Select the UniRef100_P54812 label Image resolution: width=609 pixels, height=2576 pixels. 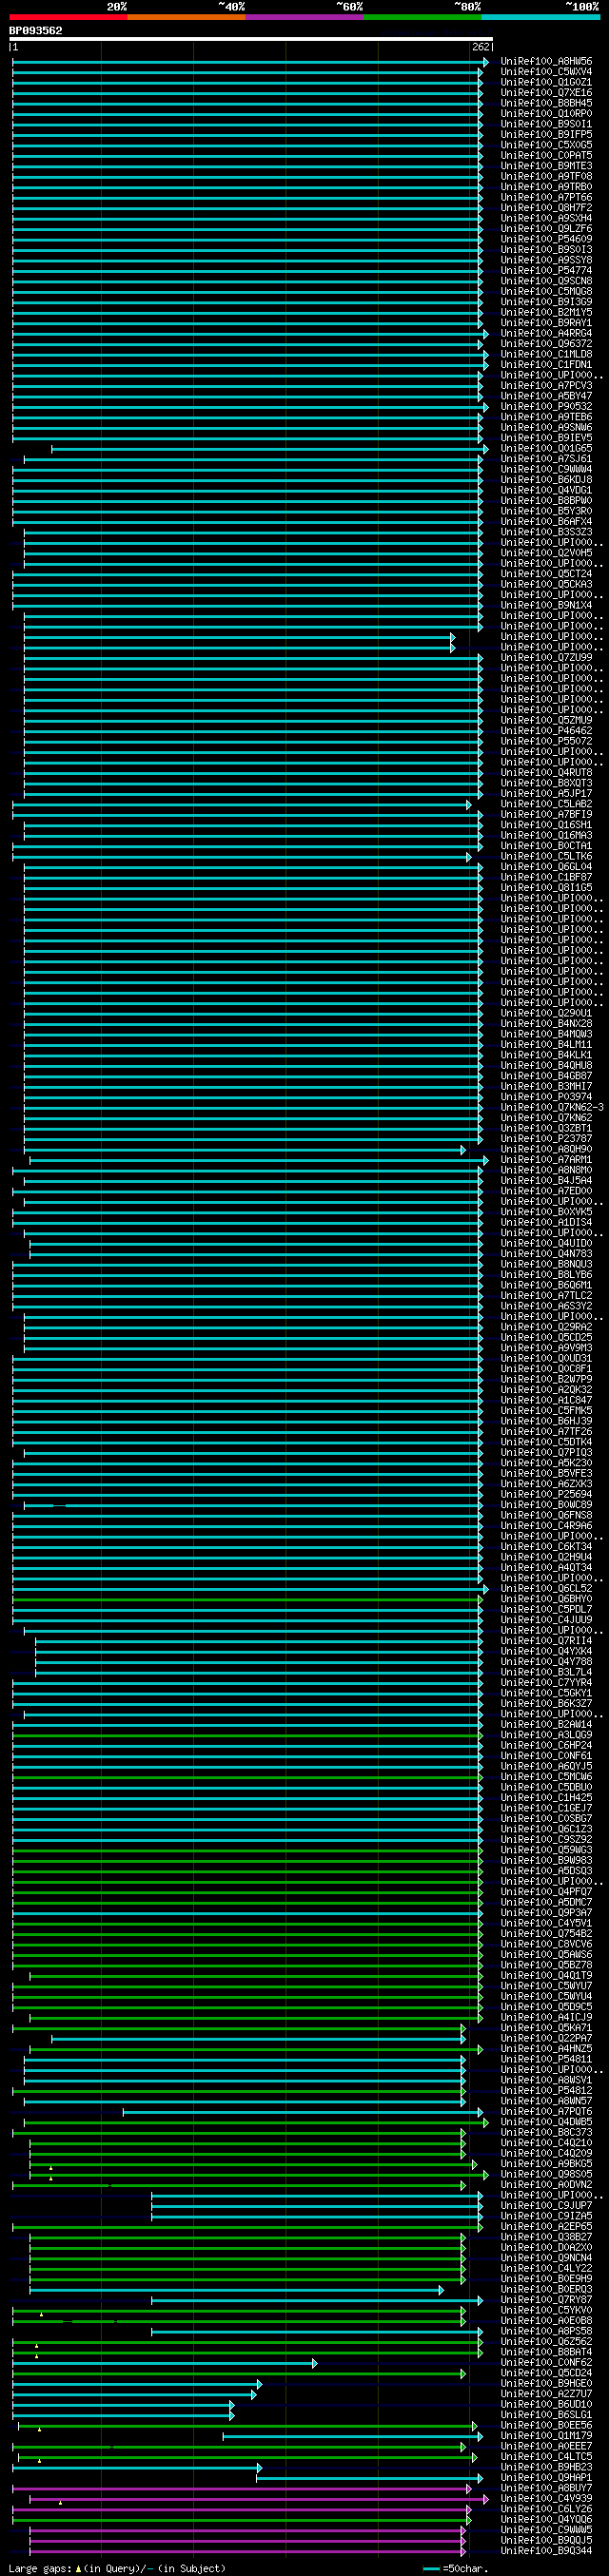pyautogui.click(x=546, y=2090)
